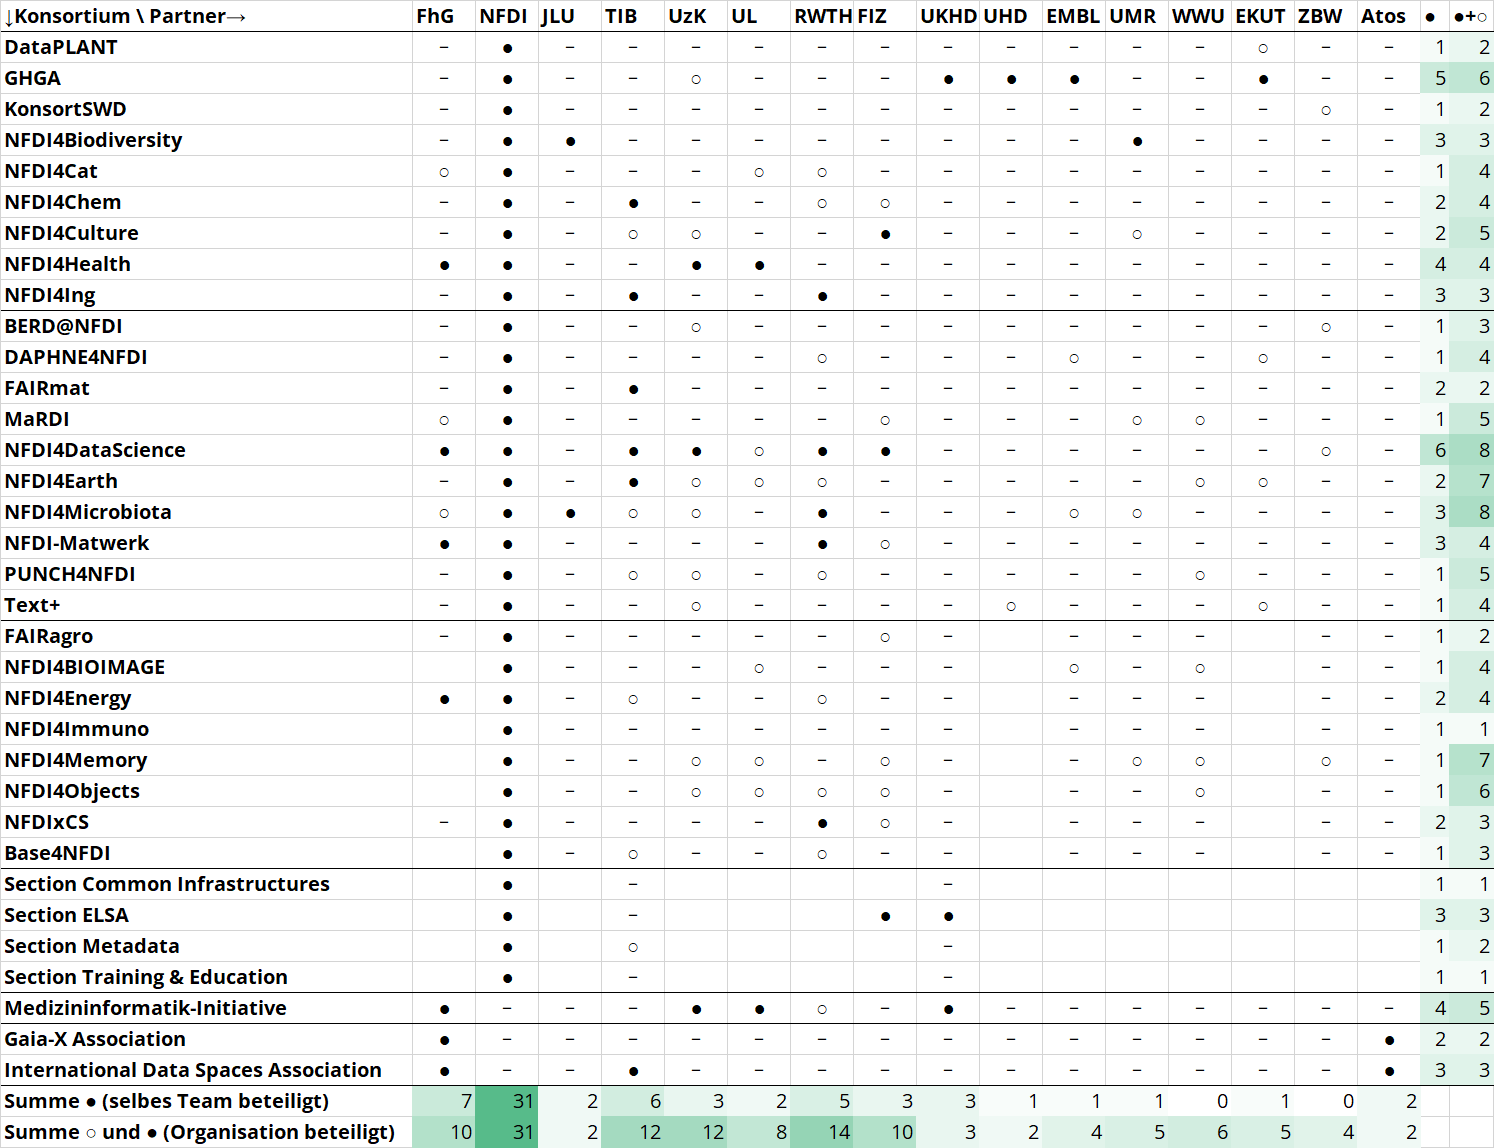Viewport: 1494px width, 1148px height.
Task: Select the FhG organisation sum '10'
Action: coord(443,1132)
